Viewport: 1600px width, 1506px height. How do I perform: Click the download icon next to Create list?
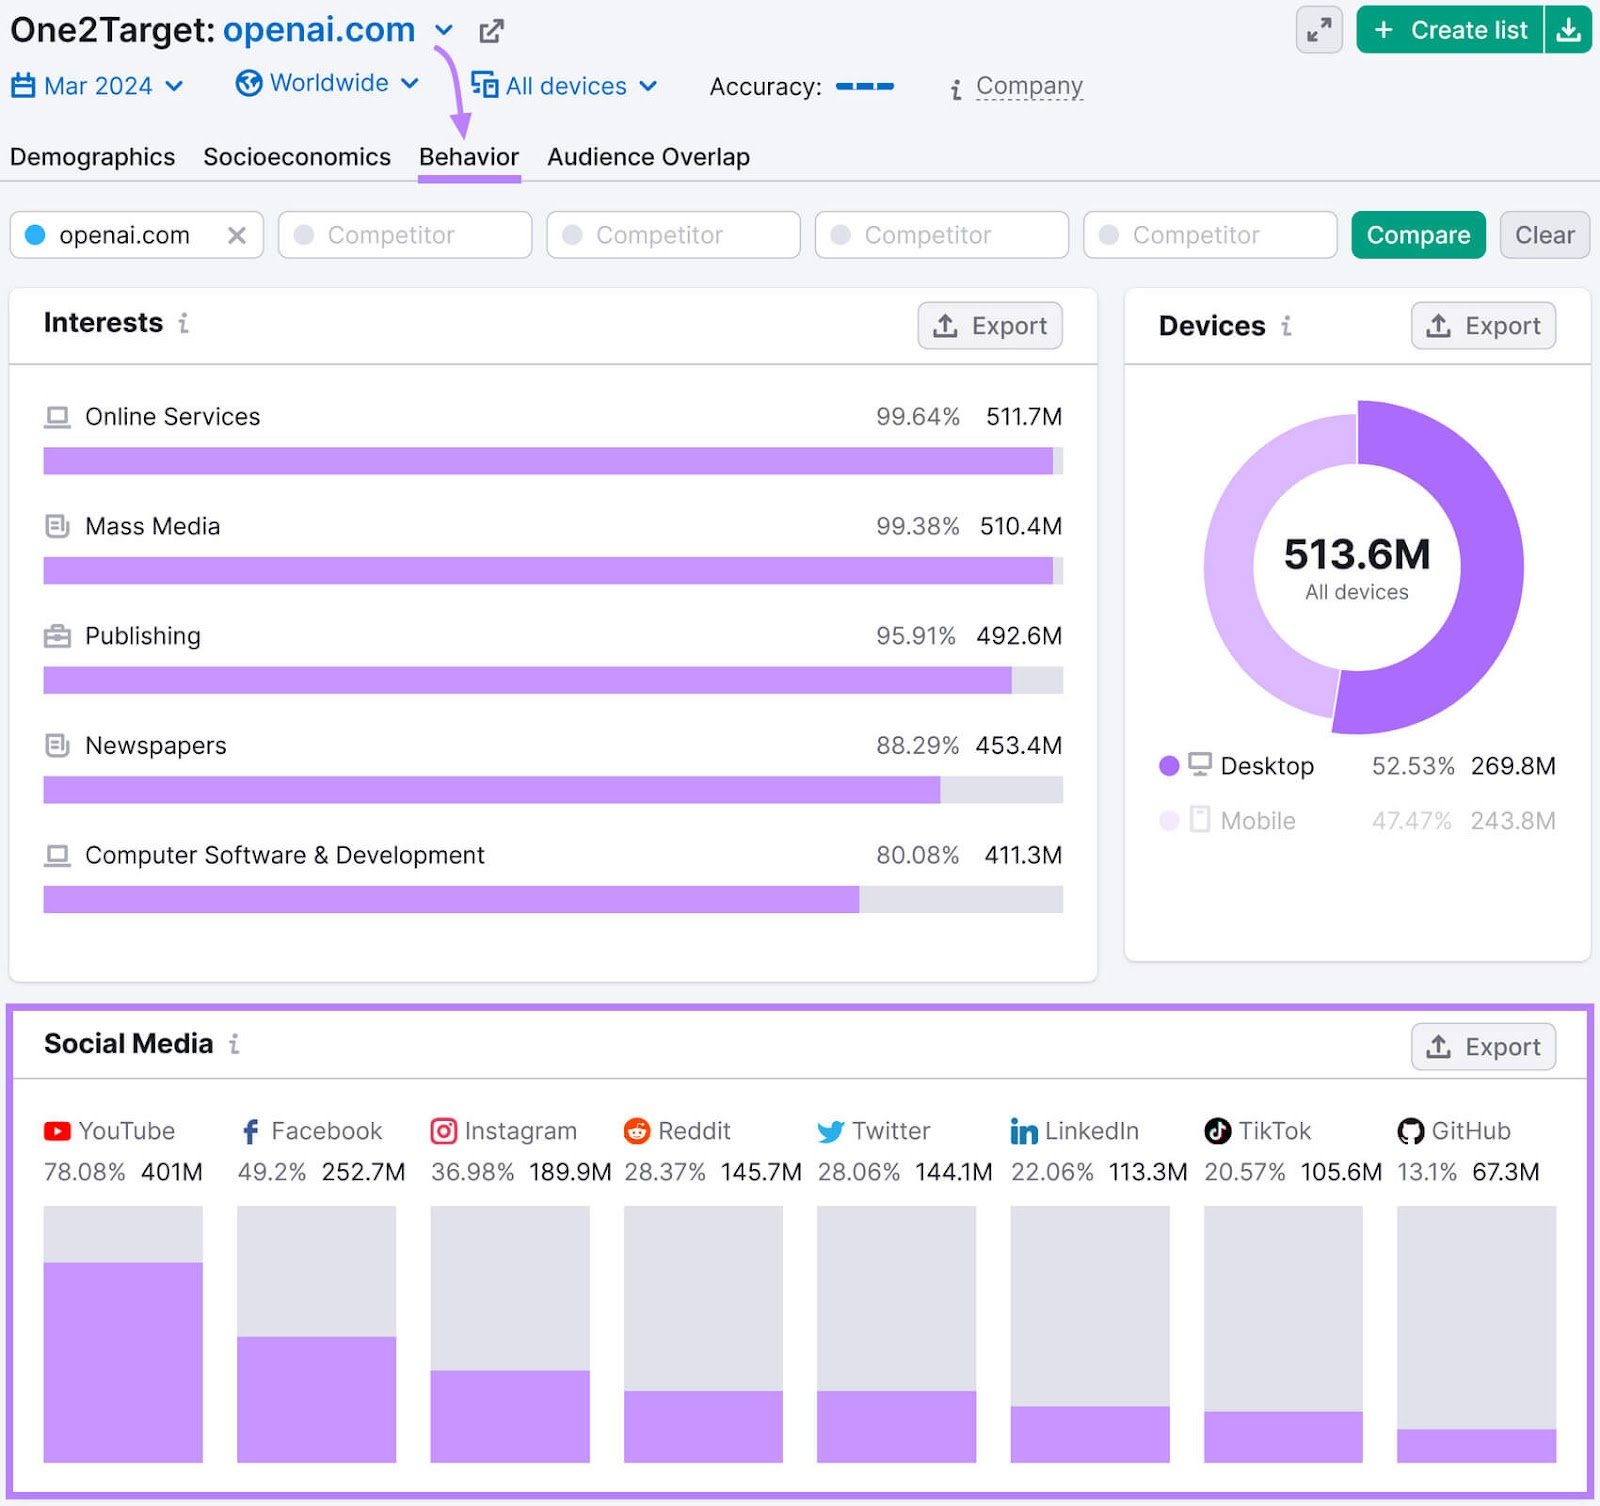point(1568,31)
